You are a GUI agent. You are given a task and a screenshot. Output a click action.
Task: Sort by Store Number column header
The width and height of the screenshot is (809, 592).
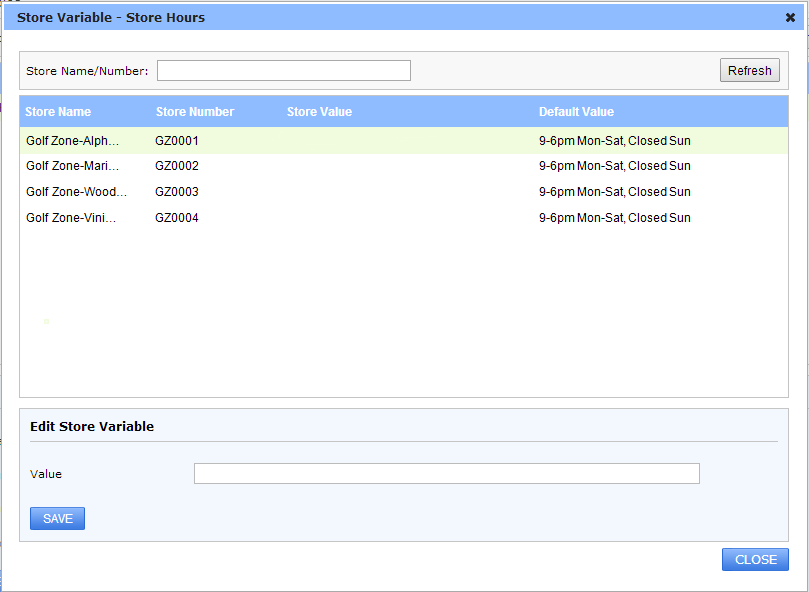(x=195, y=111)
